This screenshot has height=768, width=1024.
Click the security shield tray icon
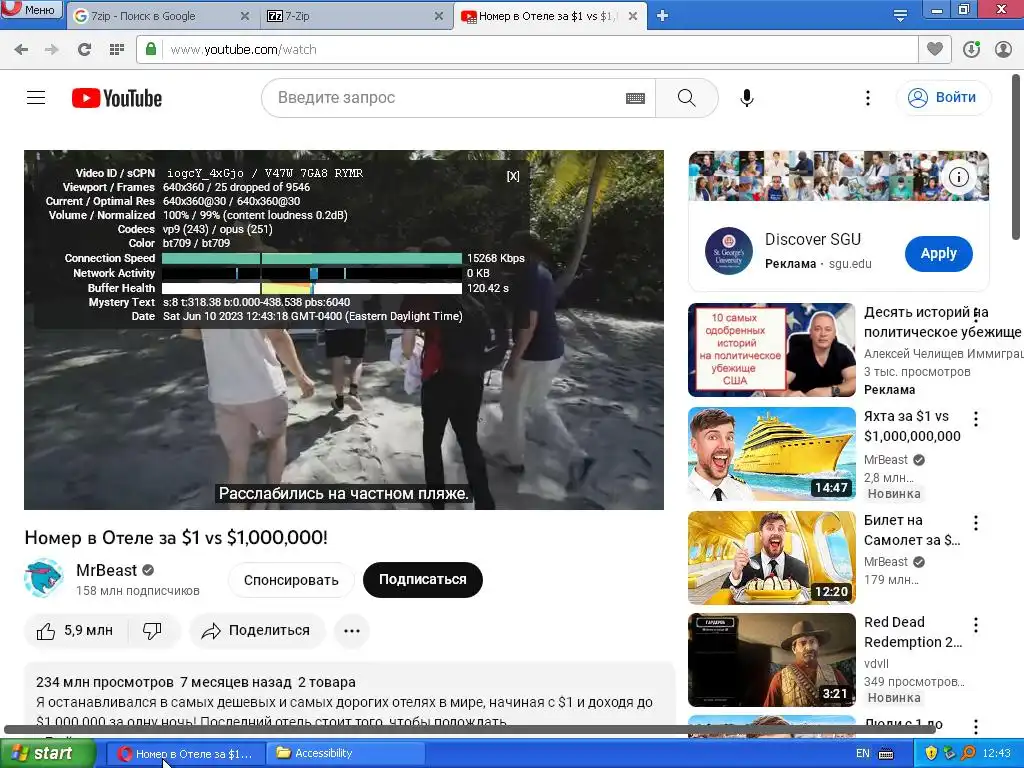pos(931,754)
